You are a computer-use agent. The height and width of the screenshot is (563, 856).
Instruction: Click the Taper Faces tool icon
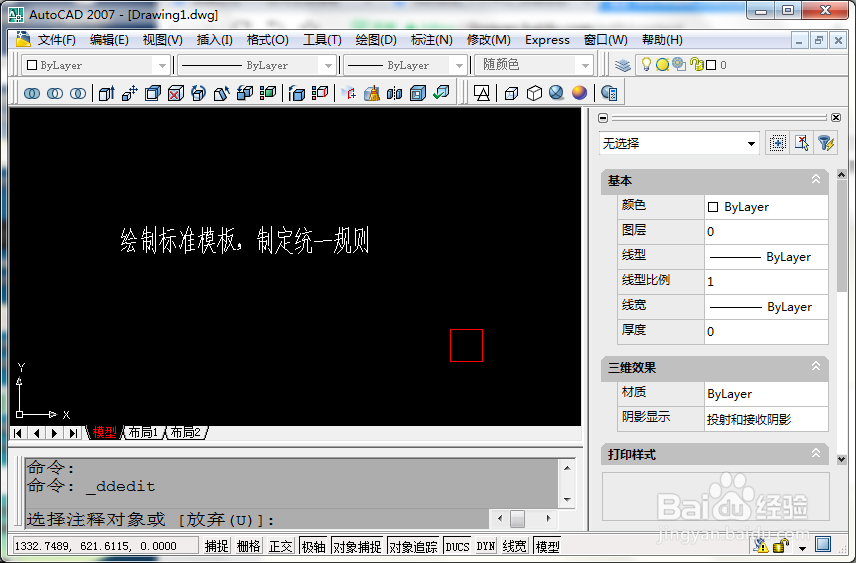[x=222, y=93]
